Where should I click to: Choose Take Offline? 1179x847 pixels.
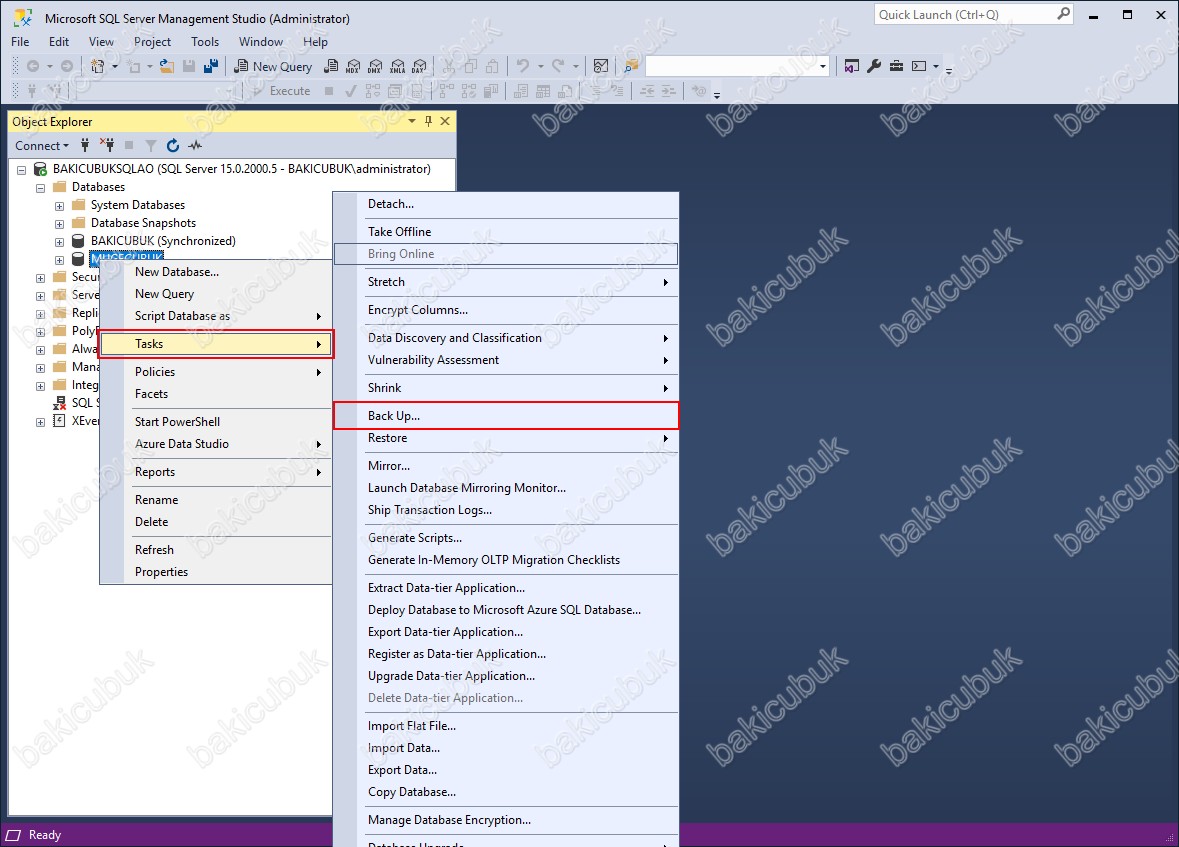(x=506, y=232)
